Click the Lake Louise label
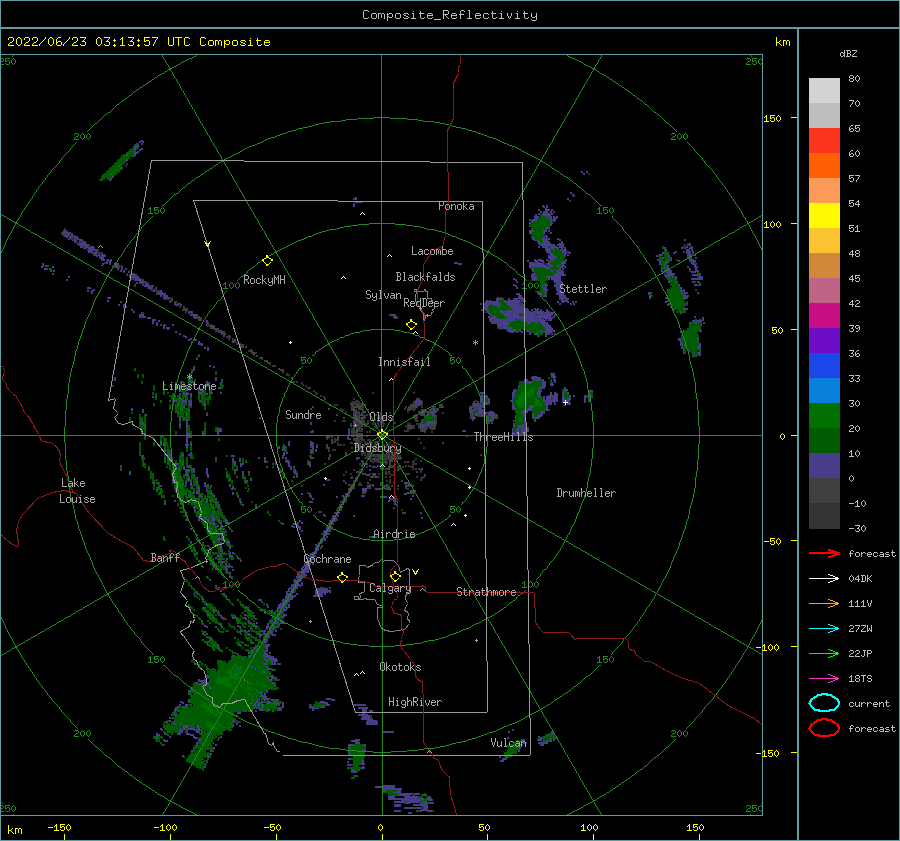Viewport: 900px width, 841px height. [x=77, y=491]
